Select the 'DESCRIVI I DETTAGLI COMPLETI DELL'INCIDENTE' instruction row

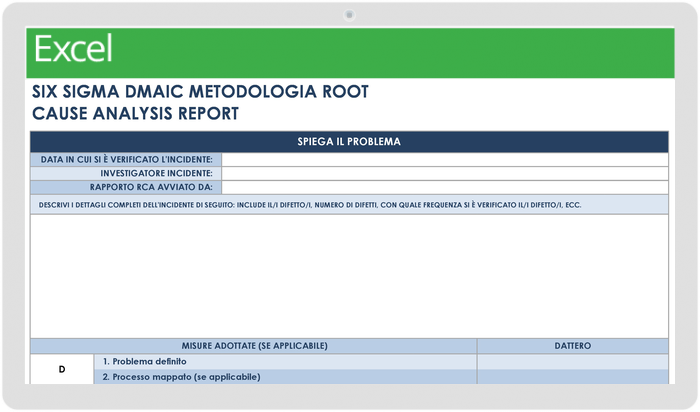349,205
